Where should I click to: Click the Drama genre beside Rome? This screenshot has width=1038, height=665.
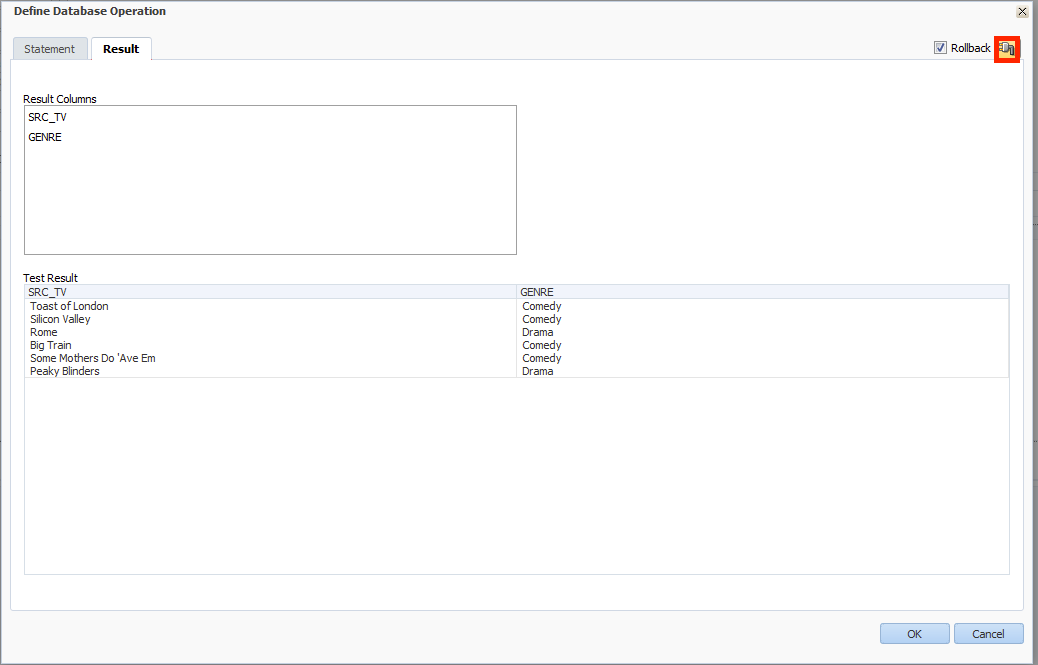(x=538, y=332)
